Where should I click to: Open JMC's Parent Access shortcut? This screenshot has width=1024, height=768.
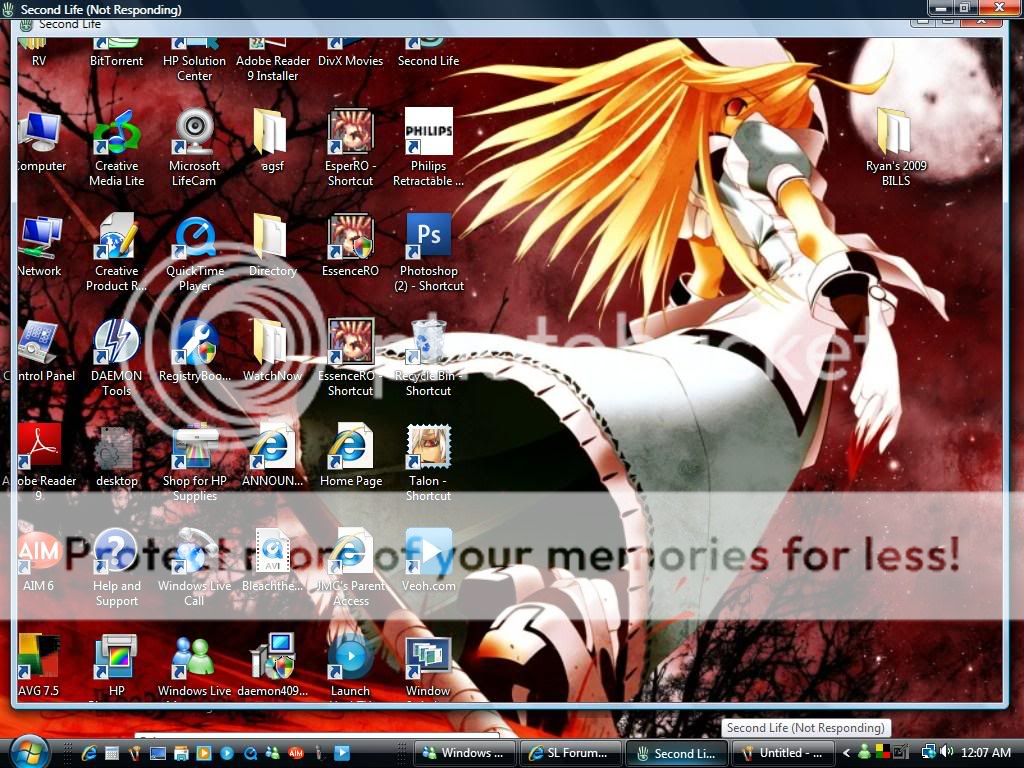(351, 569)
